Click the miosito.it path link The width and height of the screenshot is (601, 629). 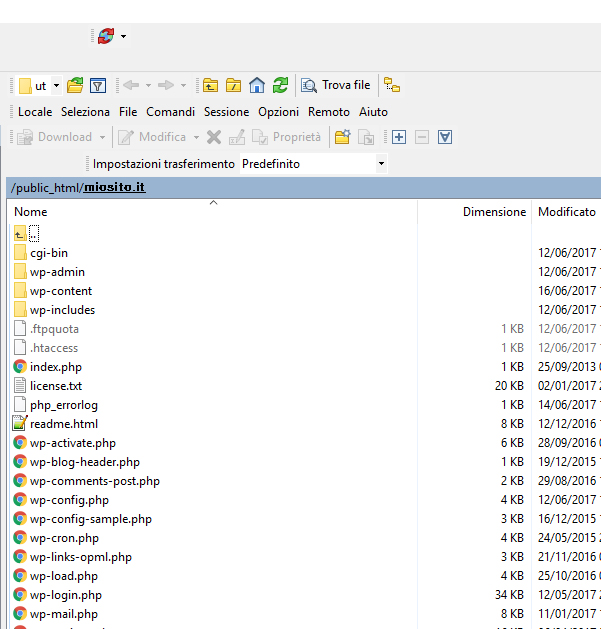115,187
